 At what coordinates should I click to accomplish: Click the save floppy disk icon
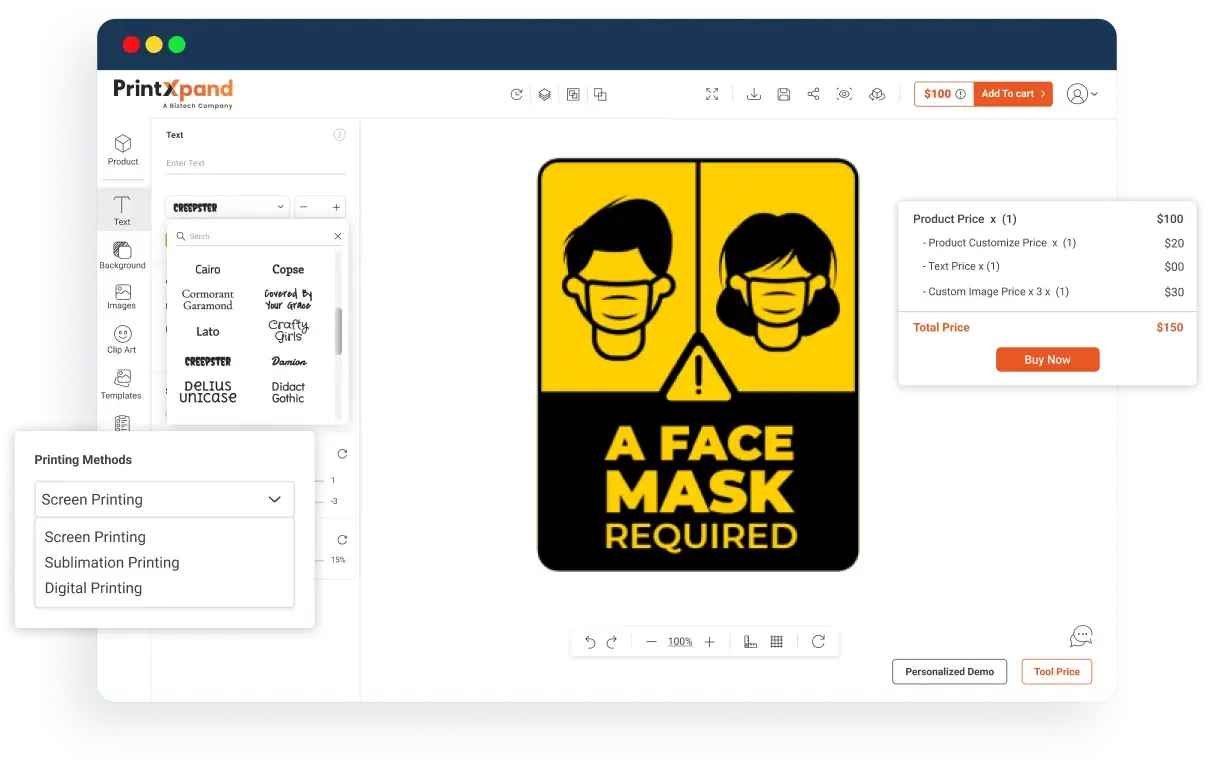(784, 94)
